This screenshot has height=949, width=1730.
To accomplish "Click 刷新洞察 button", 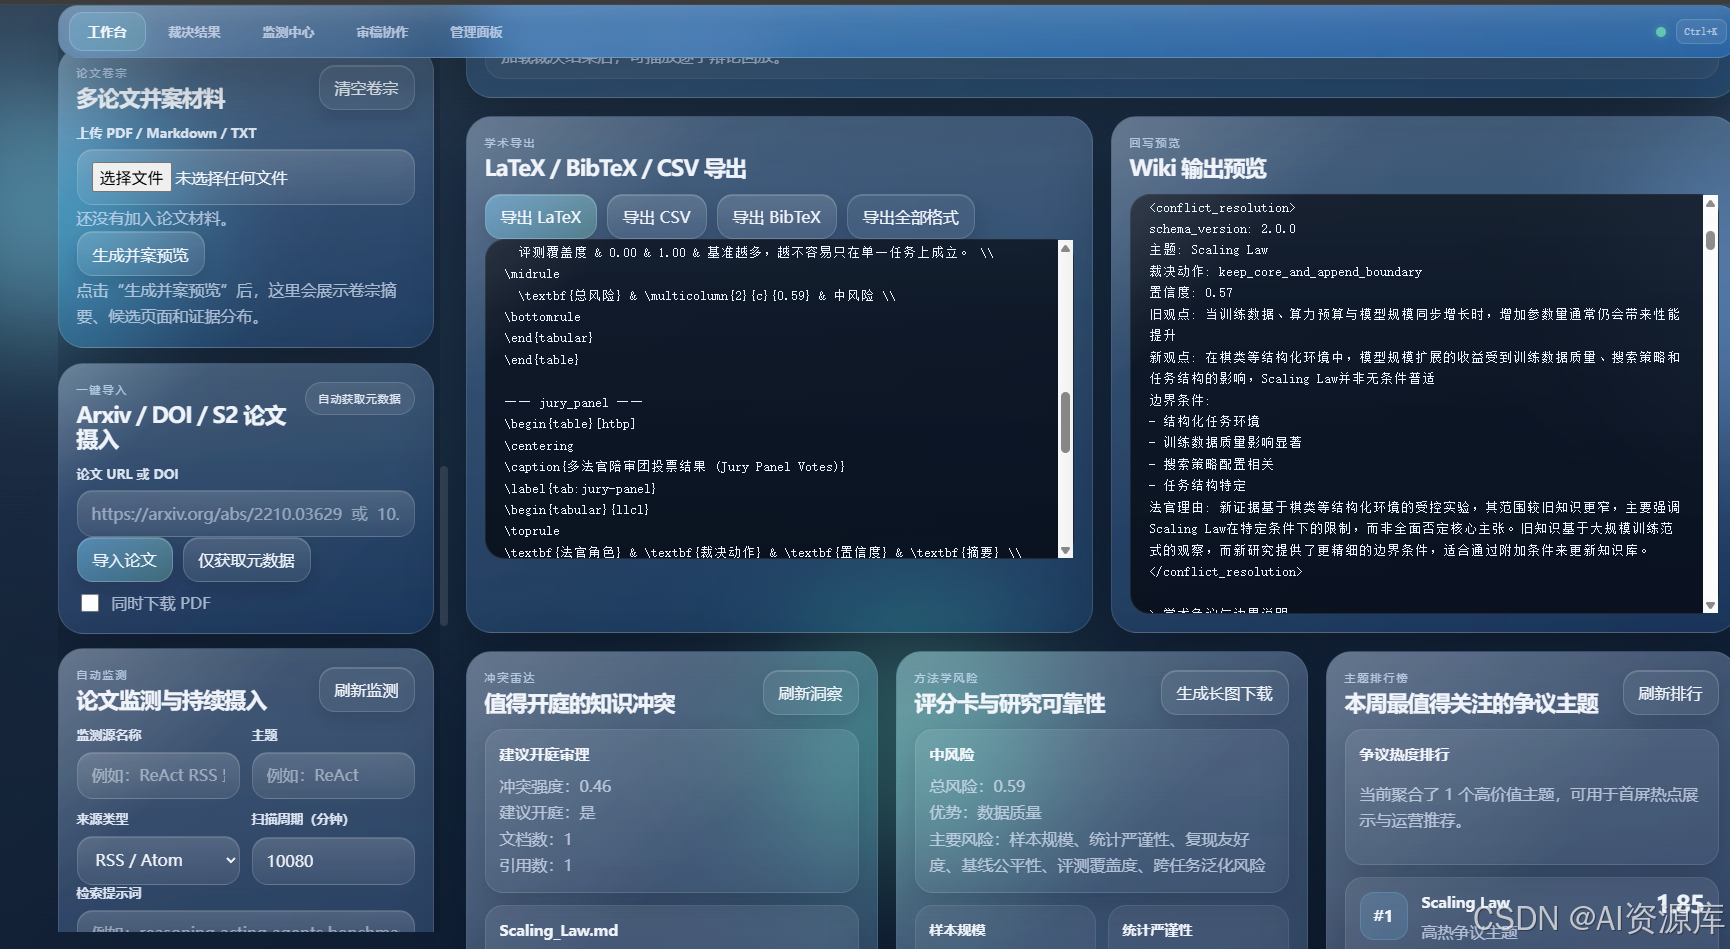I will click(x=810, y=693).
